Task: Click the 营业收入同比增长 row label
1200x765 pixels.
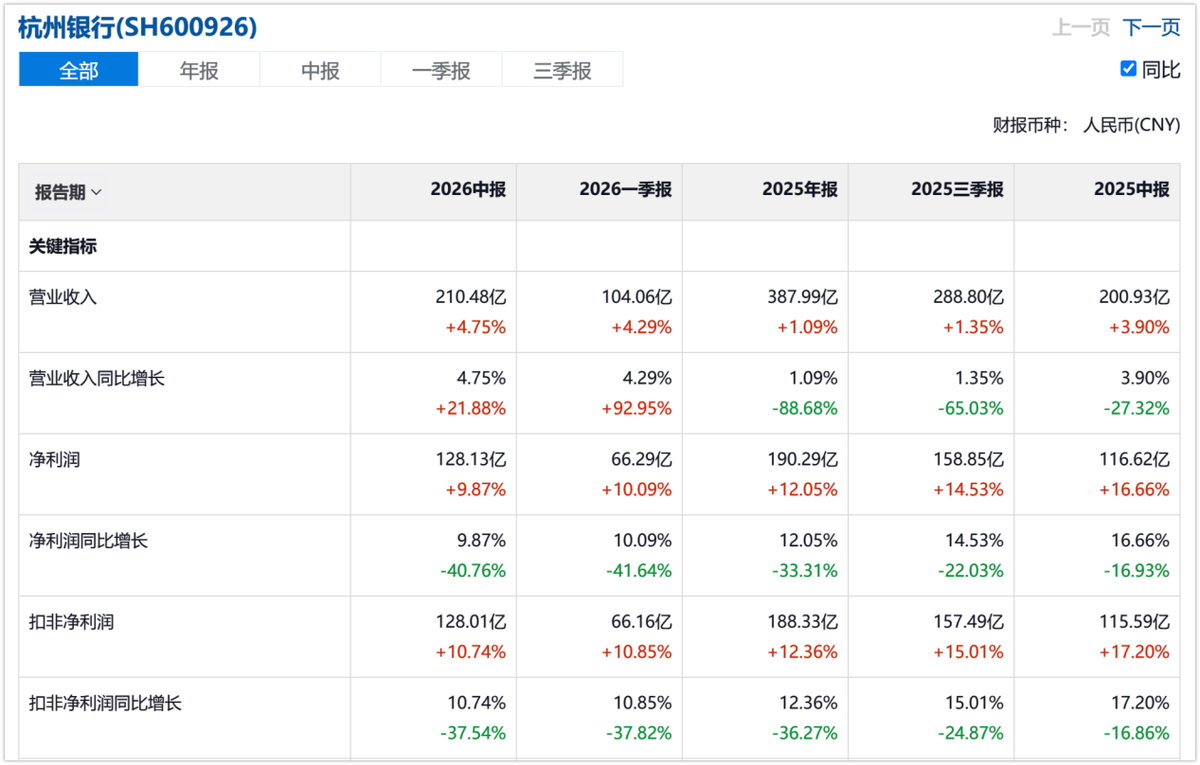Action: click(97, 378)
